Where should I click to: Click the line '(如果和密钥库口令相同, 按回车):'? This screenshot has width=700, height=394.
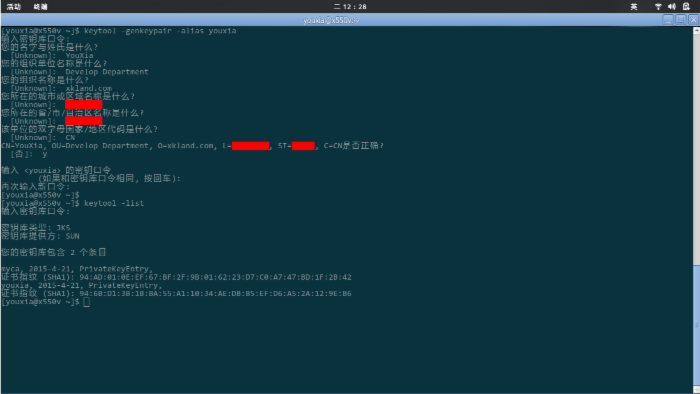point(109,178)
